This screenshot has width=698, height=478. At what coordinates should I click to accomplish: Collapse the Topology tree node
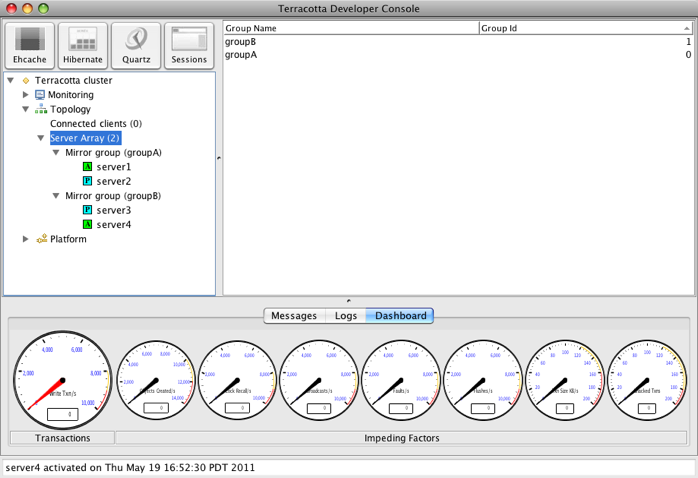click(x=26, y=110)
